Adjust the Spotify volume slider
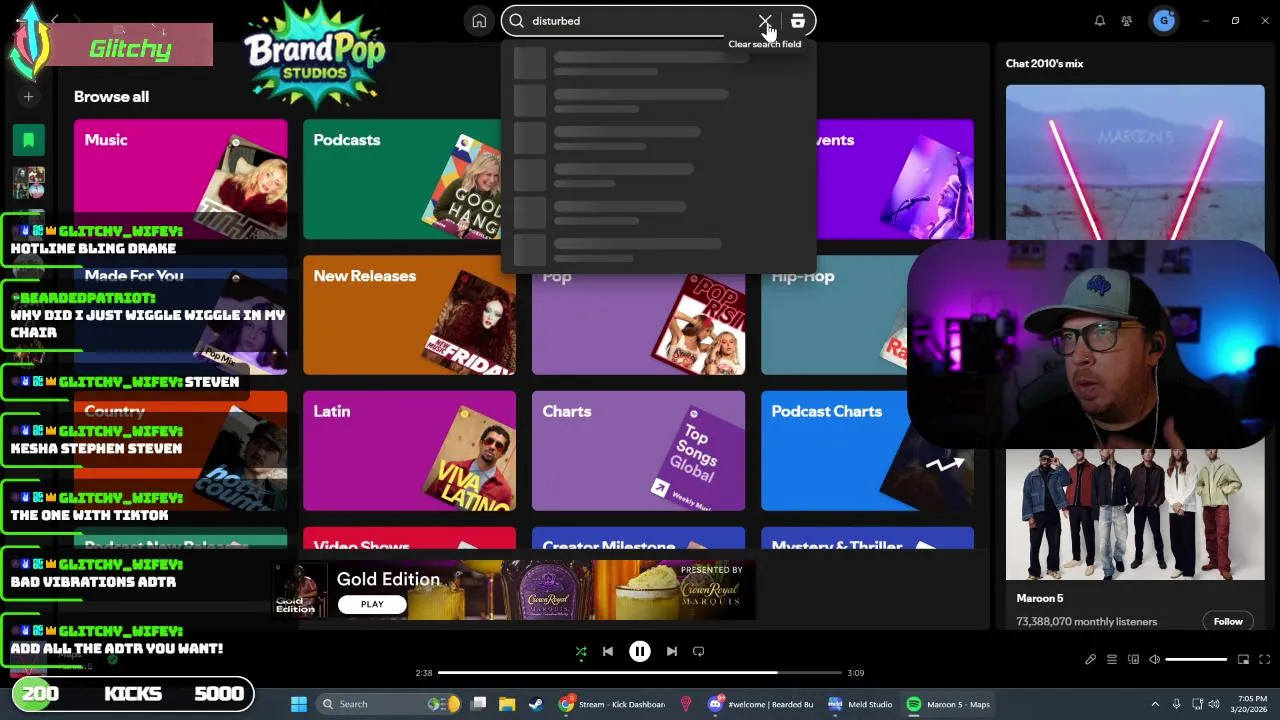Image resolution: width=1280 pixels, height=720 pixels. coord(1196,660)
